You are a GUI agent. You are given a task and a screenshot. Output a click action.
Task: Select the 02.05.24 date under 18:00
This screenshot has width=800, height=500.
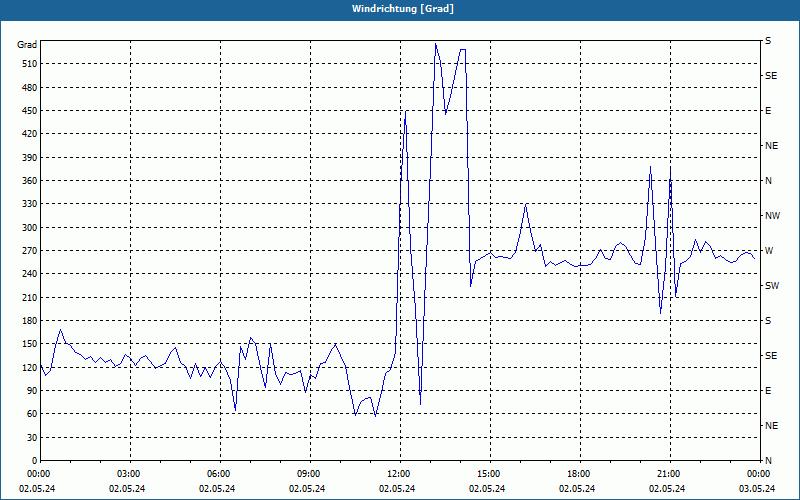point(577,489)
